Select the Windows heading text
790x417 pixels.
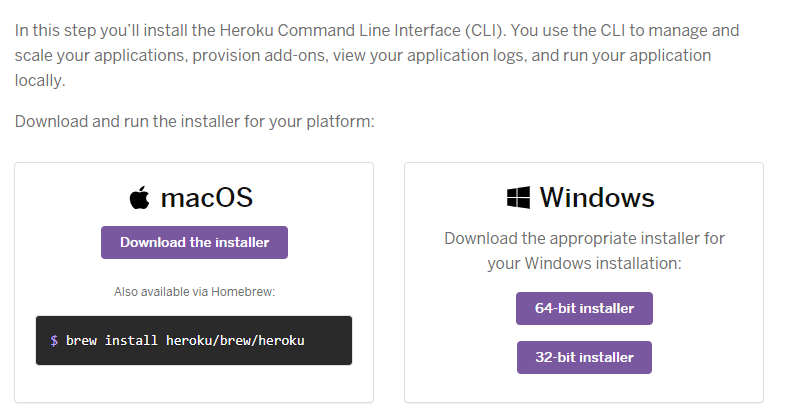point(597,197)
